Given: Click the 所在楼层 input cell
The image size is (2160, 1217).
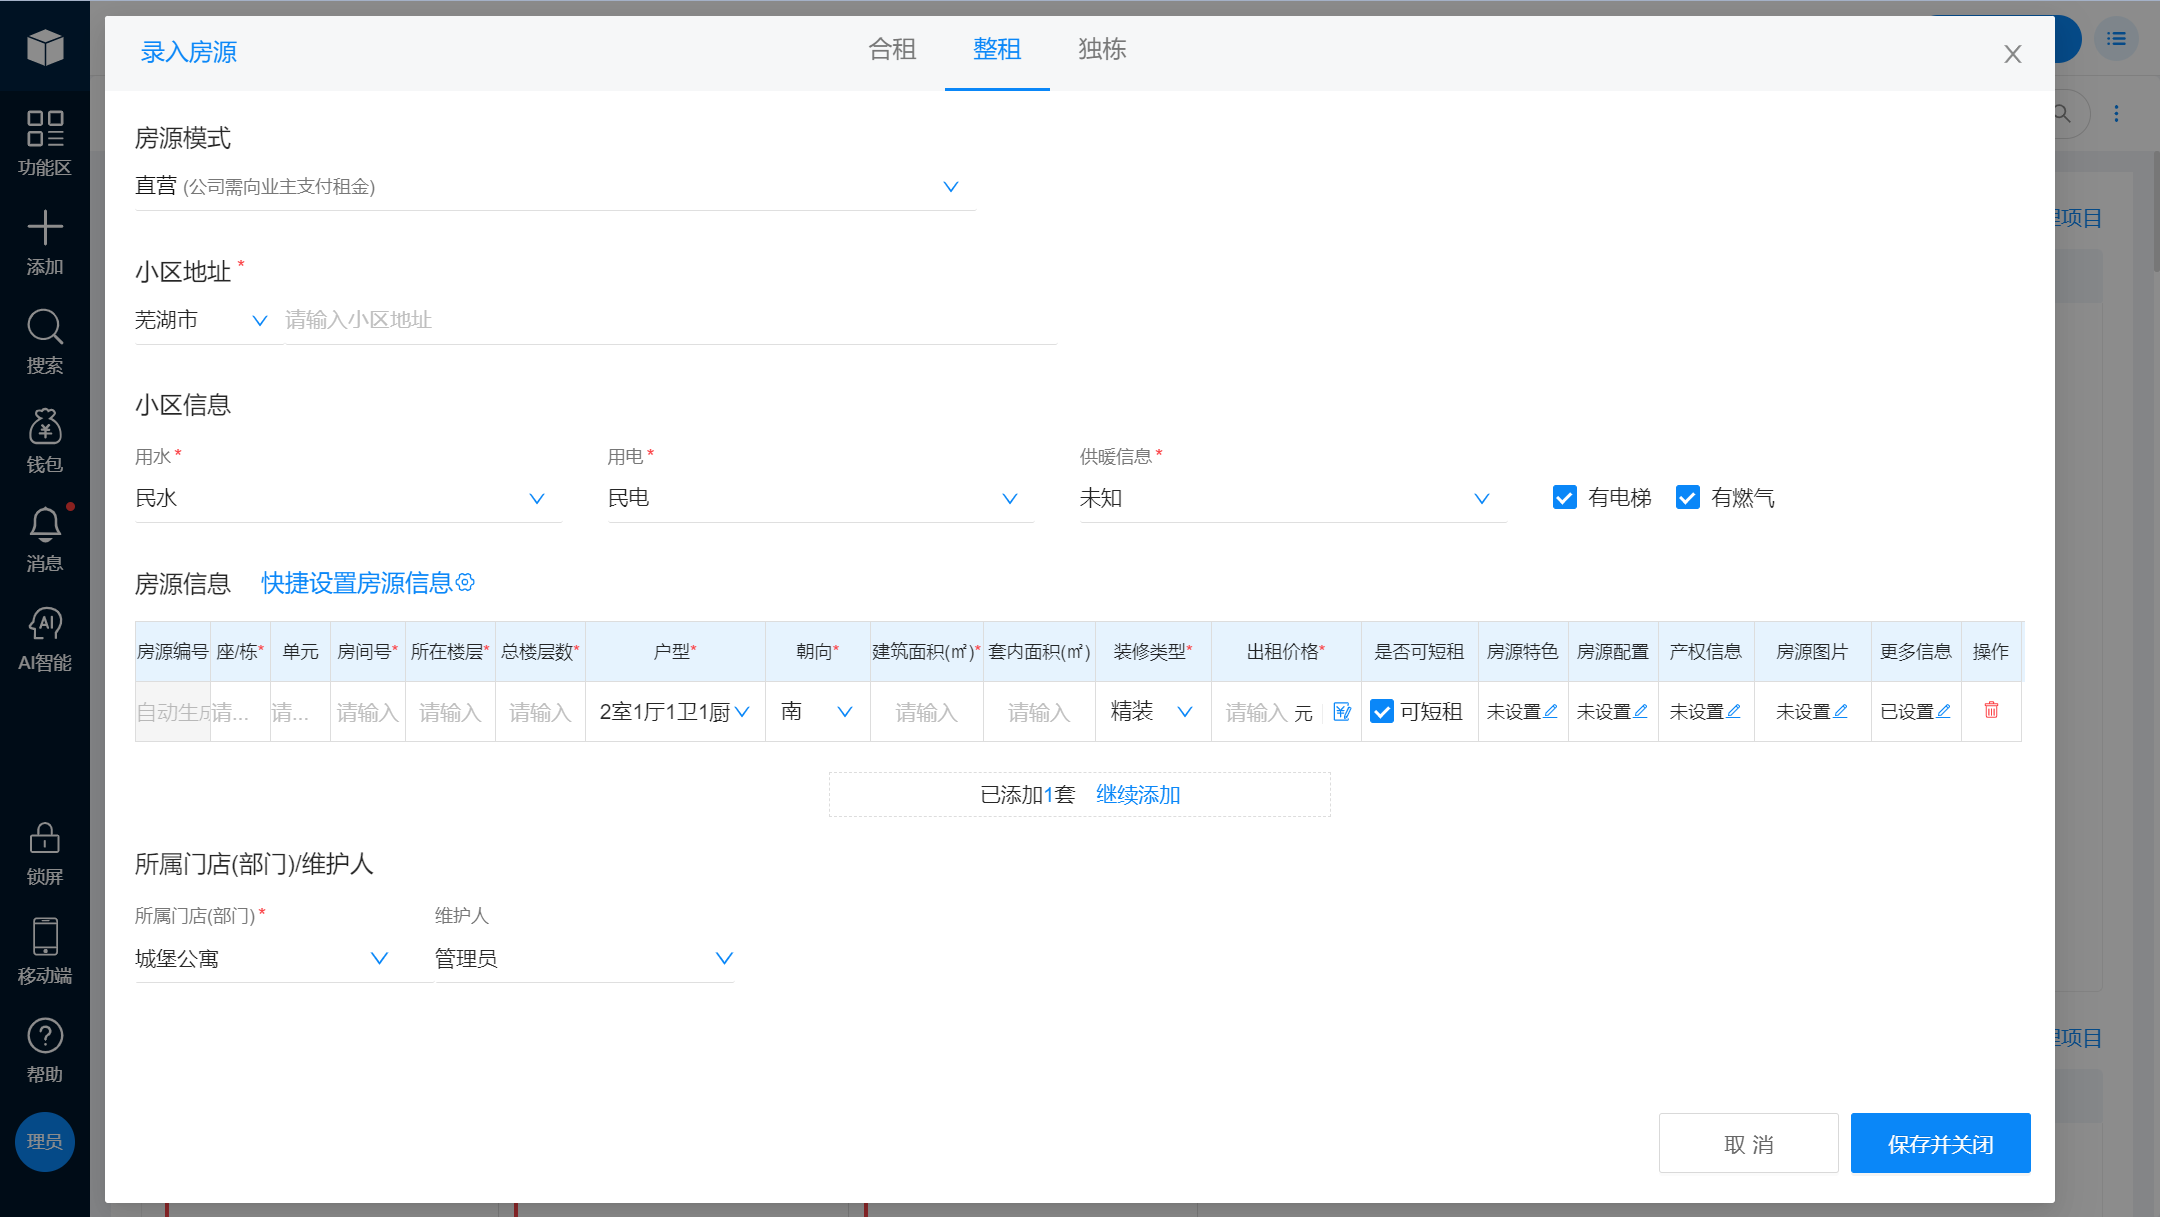Looking at the screenshot, I should pos(450,712).
